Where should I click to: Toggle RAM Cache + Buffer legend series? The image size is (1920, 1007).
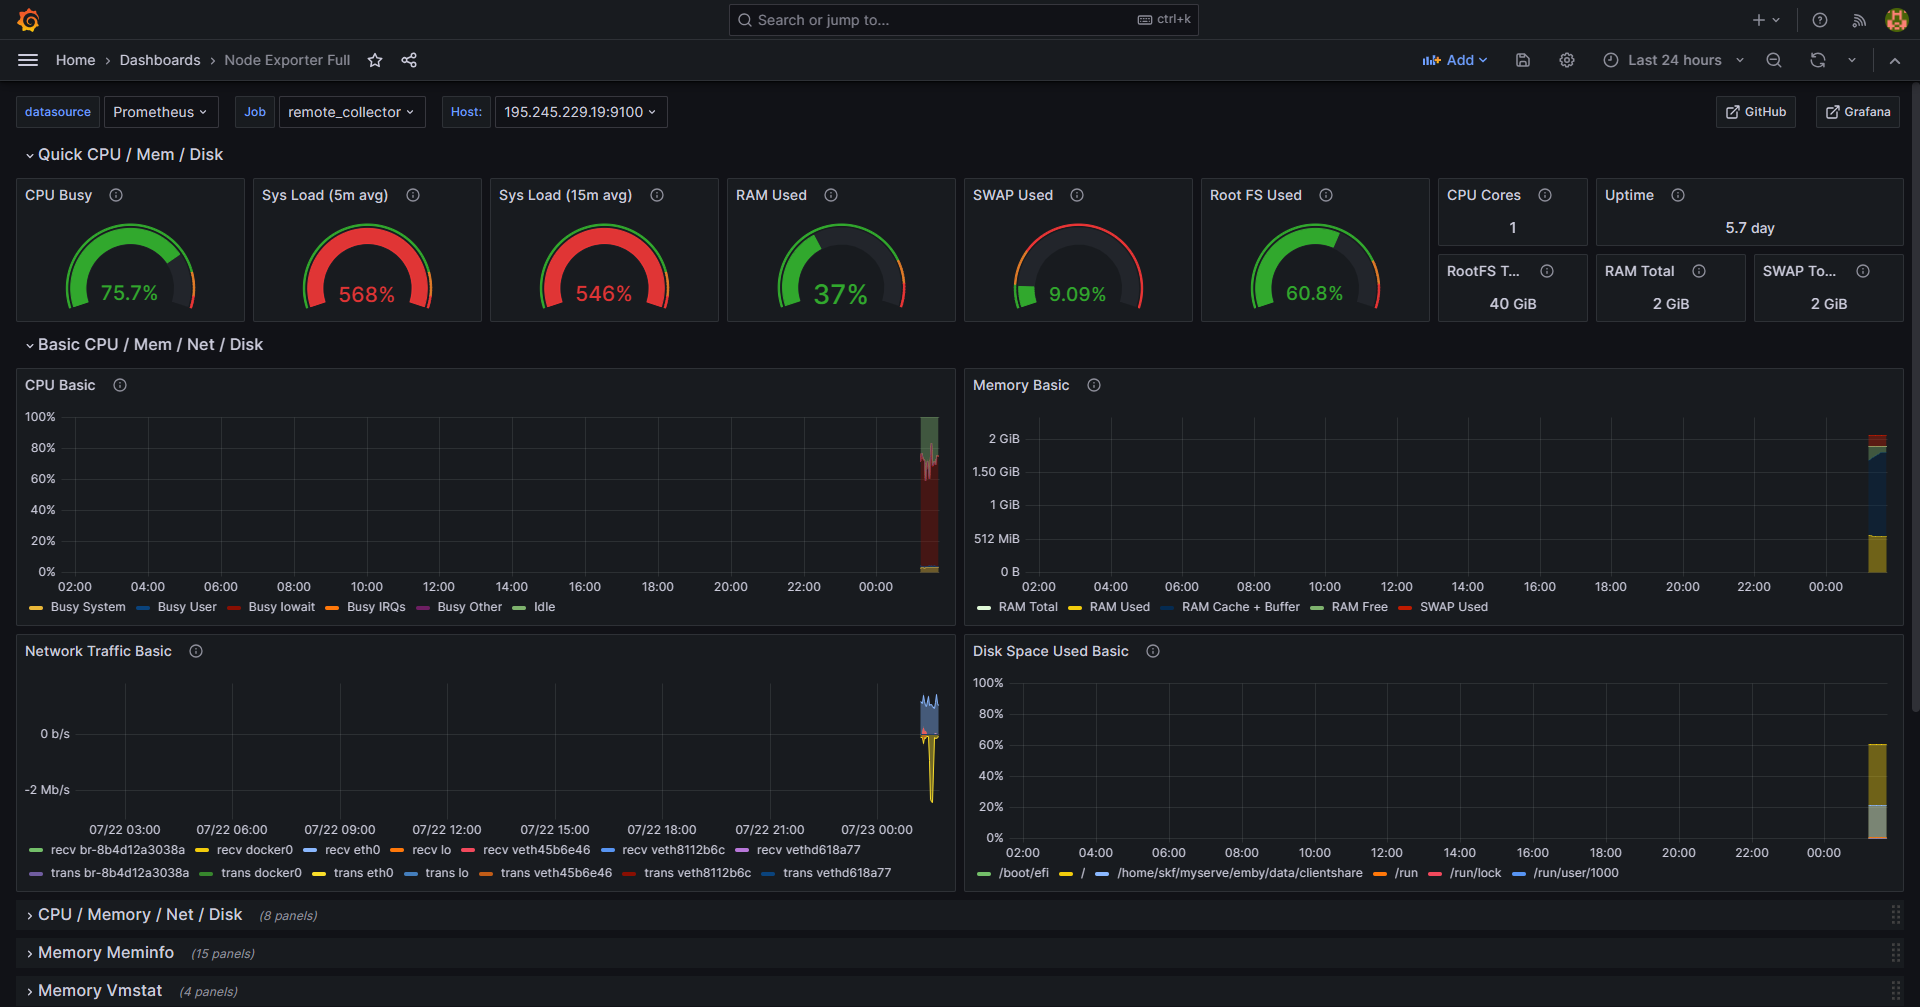coord(1240,607)
